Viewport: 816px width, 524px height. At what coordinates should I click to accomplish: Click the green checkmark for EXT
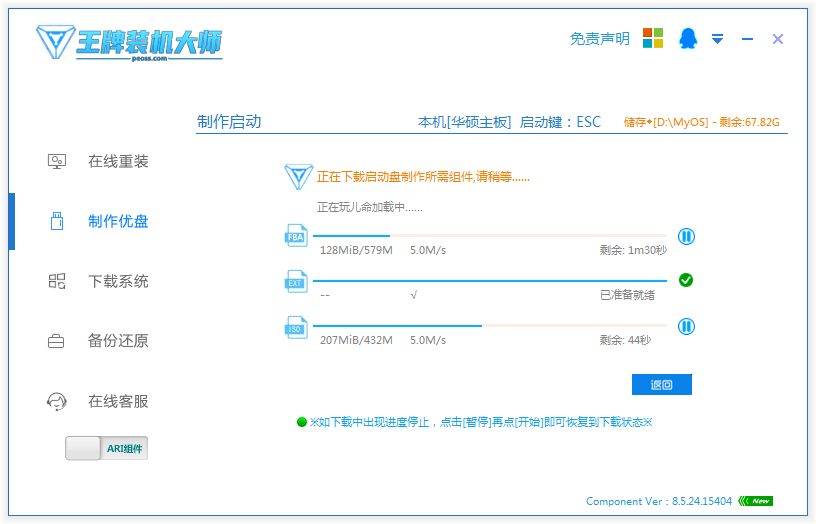pyautogui.click(x=686, y=280)
